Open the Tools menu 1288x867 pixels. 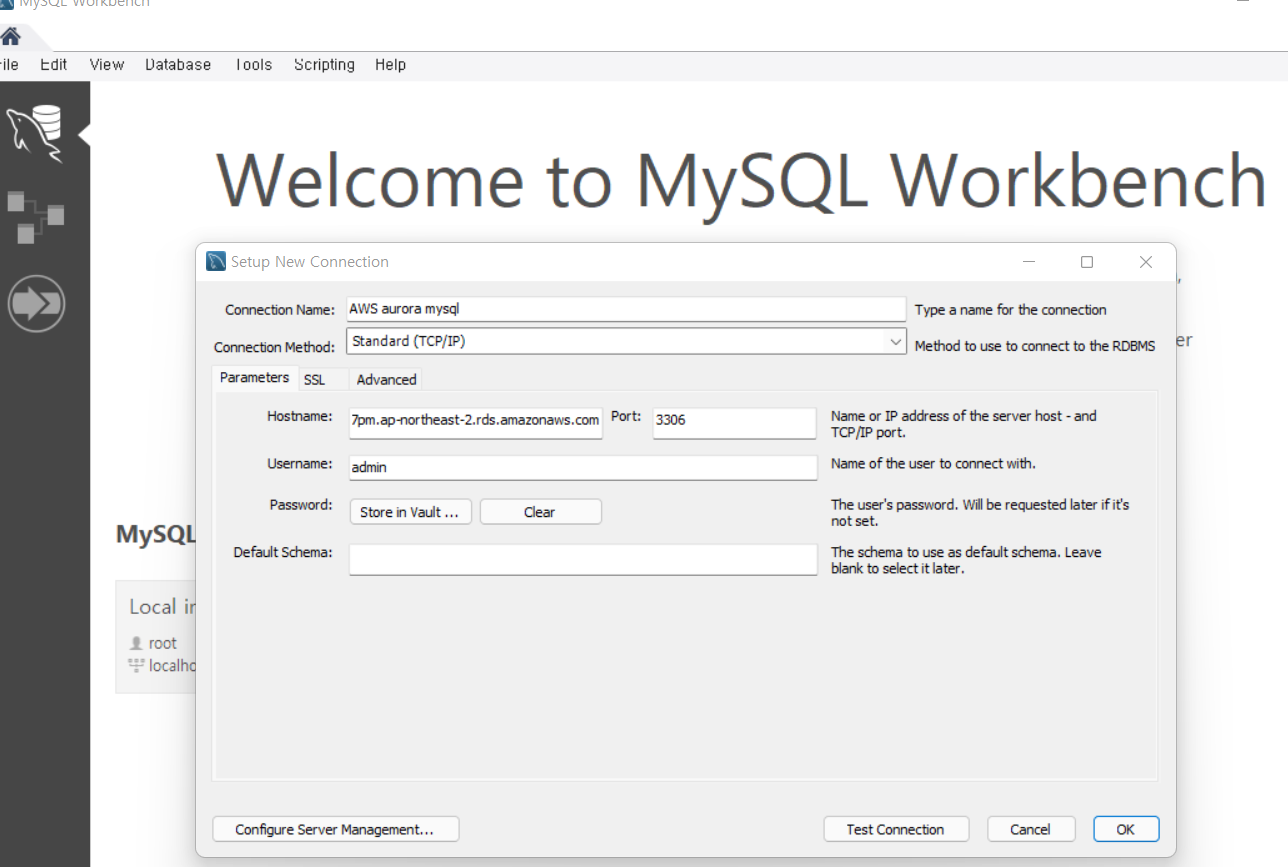(253, 64)
